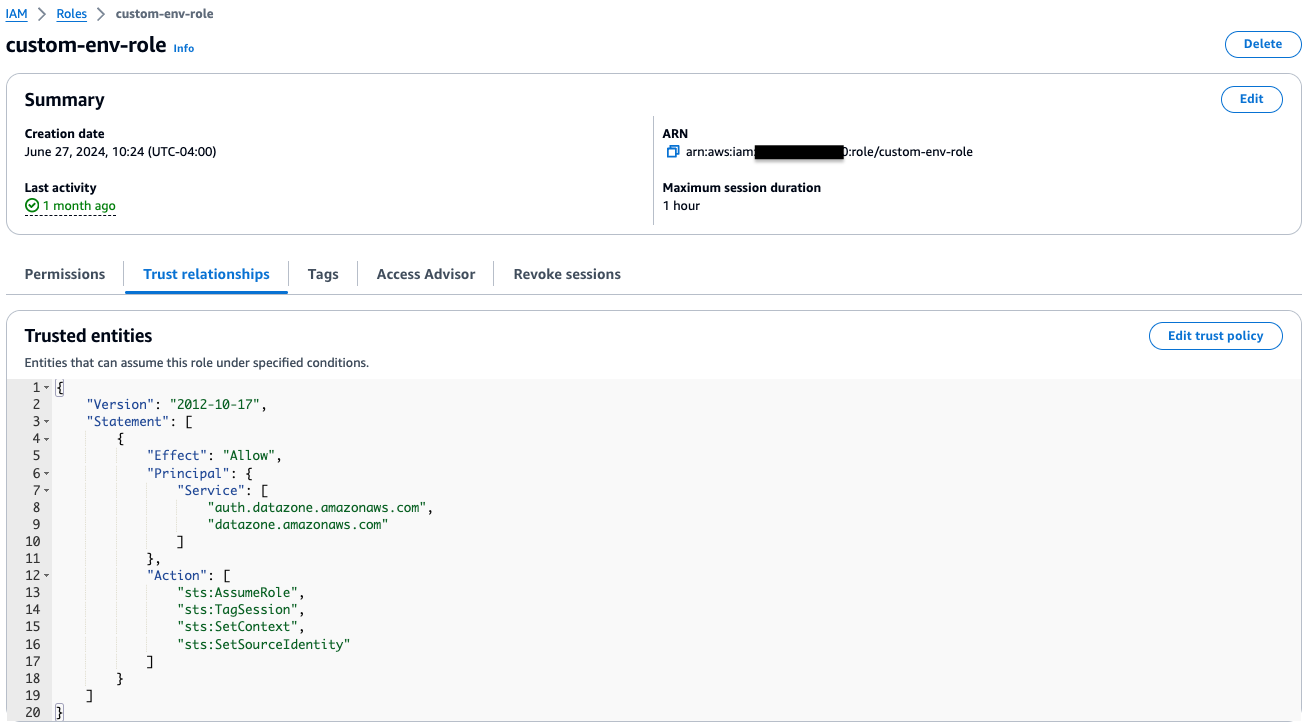Collapse the Statement array fold on line 3

pos(46,422)
